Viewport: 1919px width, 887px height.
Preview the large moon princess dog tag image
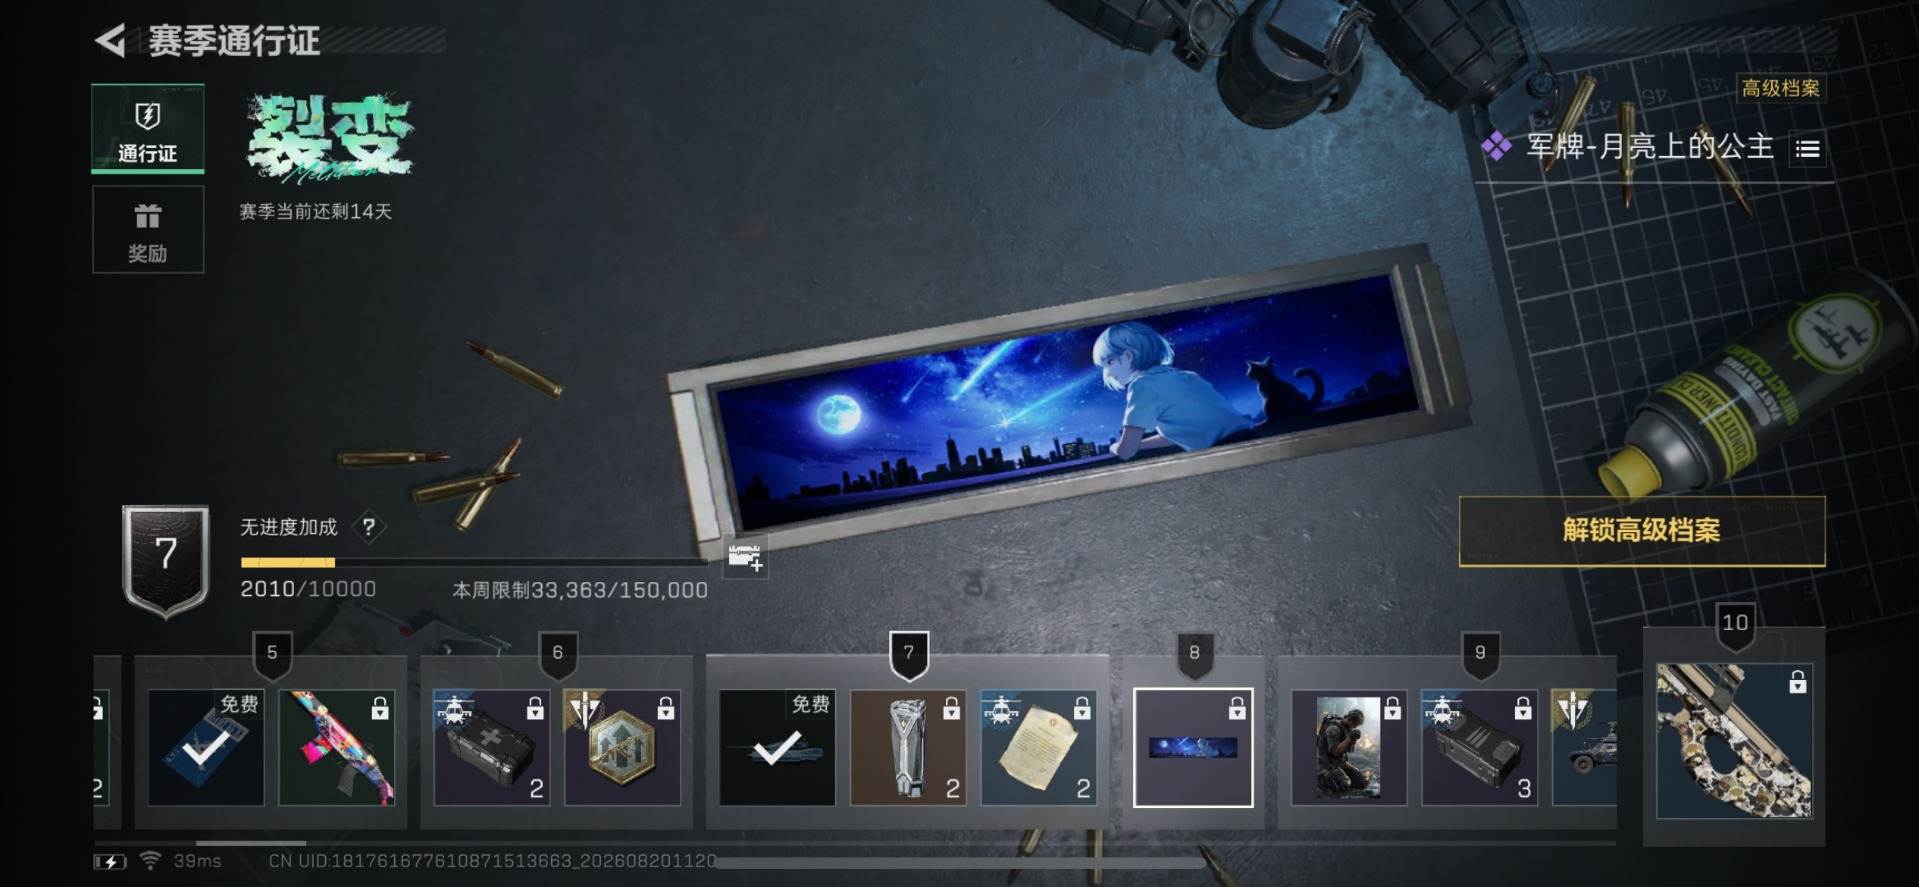click(x=1068, y=400)
